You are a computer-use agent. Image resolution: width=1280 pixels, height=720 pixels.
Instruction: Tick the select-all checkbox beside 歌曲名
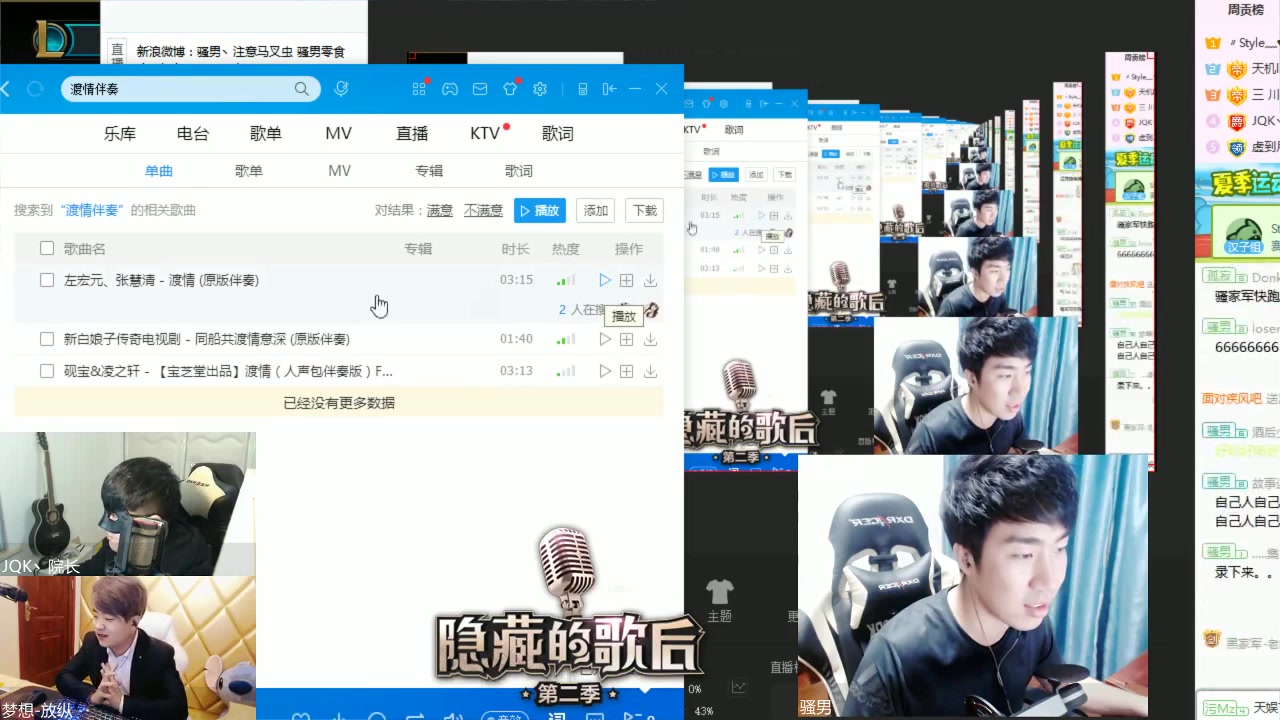(47, 248)
